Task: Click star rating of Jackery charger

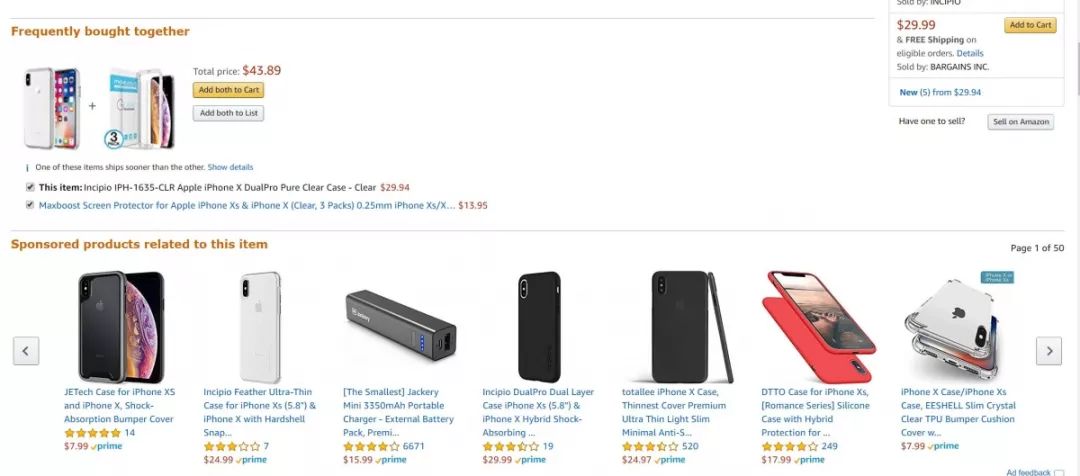Action: point(371,446)
